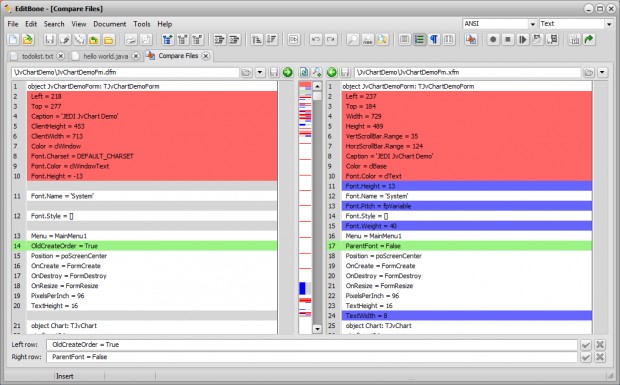Image resolution: width=620 pixels, height=385 pixels.
Task: Click the Save As pencil icon
Action: point(65,40)
